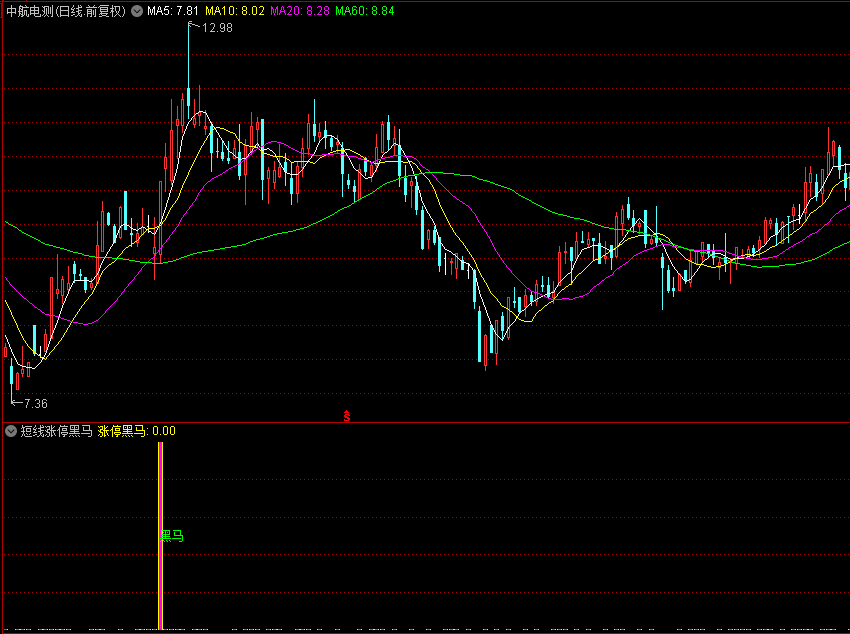The height and width of the screenshot is (634, 850).
Task: Click the 12.98 high price label
Action: (x=217, y=28)
